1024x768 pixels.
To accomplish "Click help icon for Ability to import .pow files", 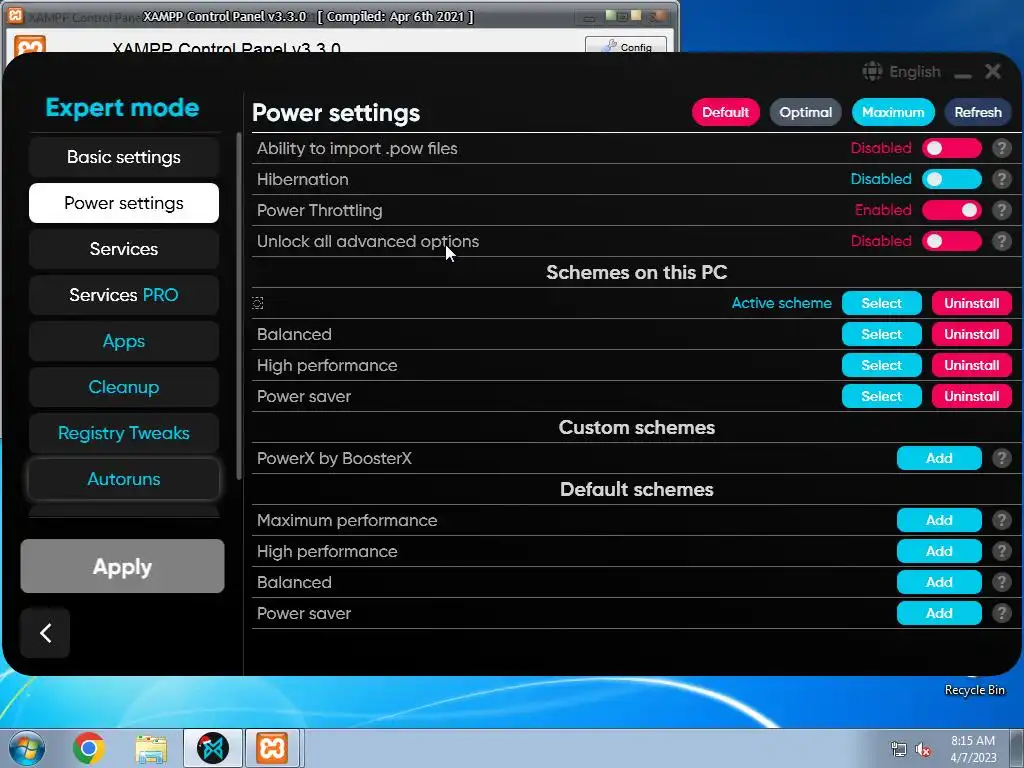I will tap(1001, 148).
